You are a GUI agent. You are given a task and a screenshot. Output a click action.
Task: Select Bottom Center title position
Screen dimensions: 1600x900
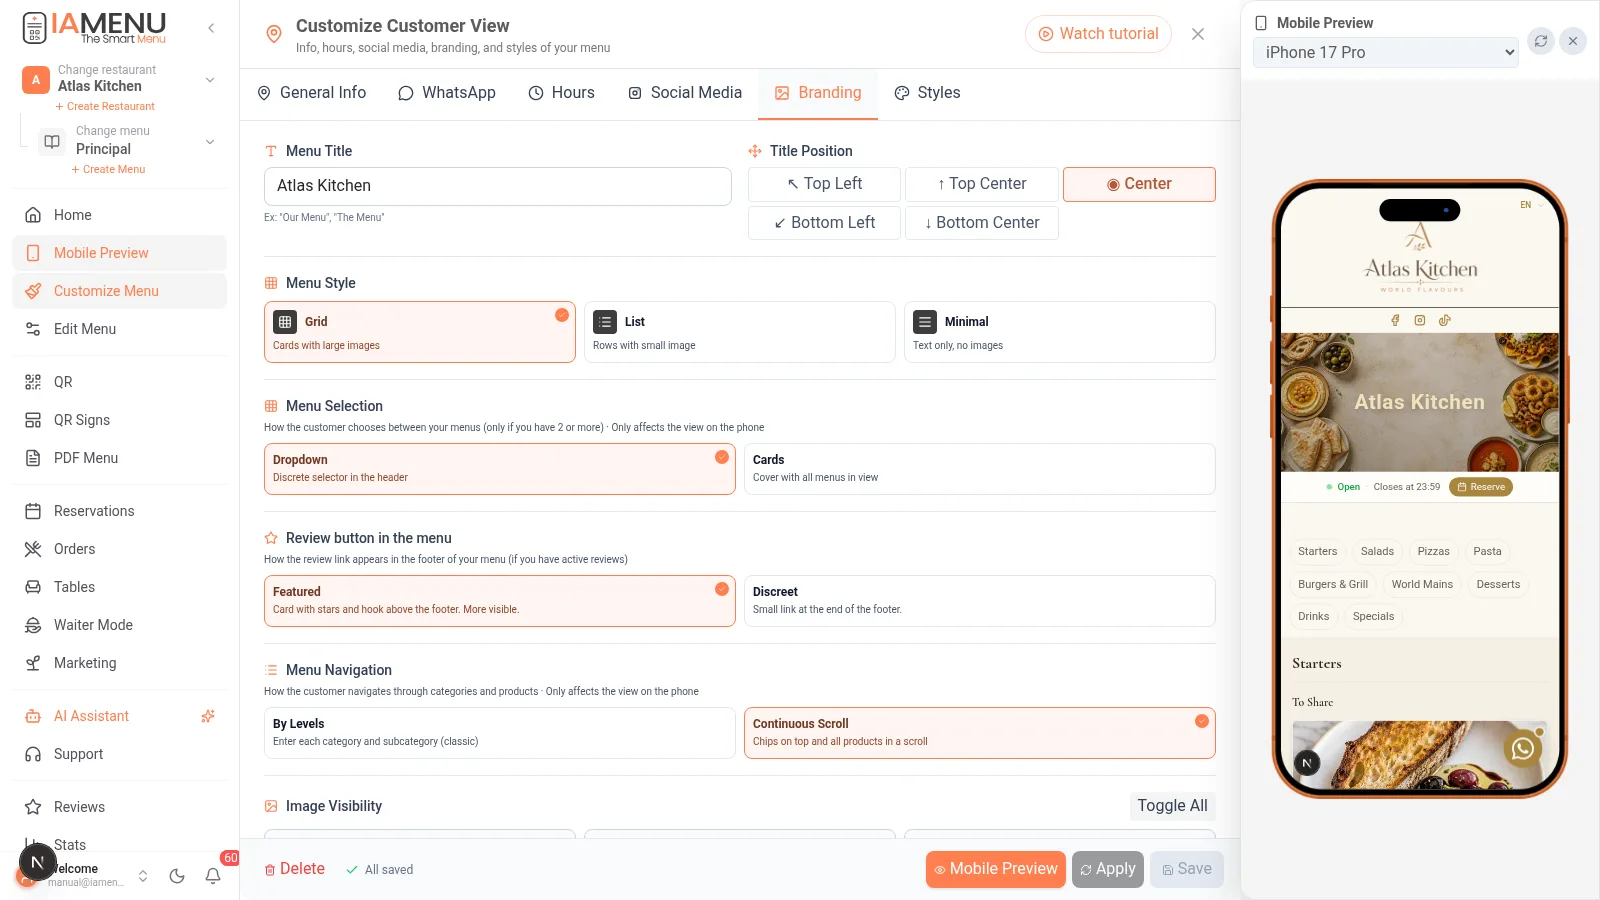pos(981,223)
